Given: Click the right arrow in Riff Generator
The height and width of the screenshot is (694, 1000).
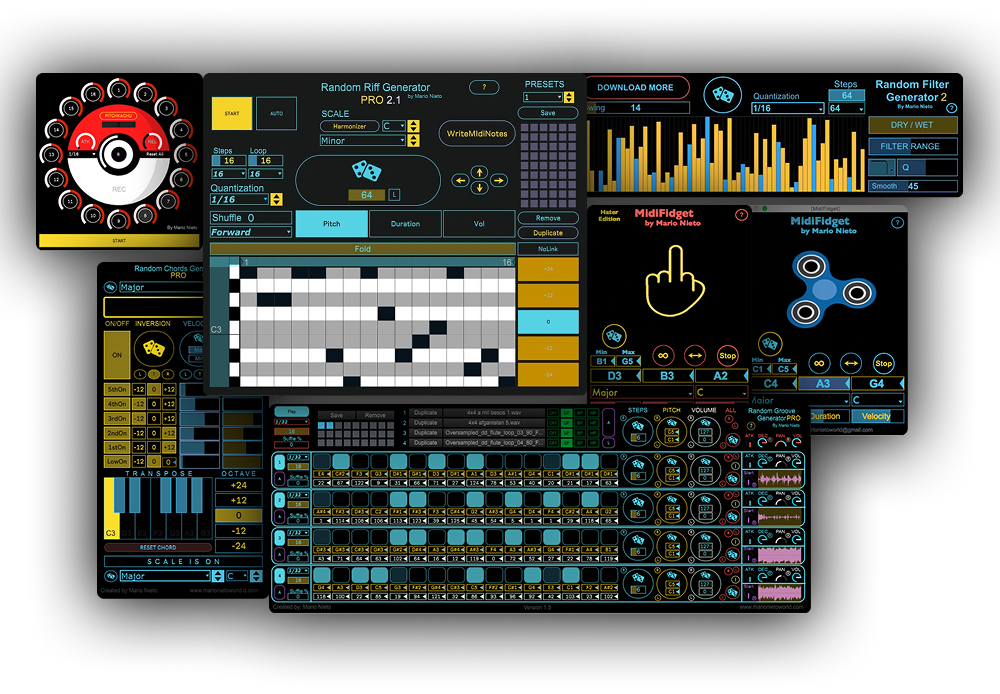Looking at the screenshot, I should 499,181.
